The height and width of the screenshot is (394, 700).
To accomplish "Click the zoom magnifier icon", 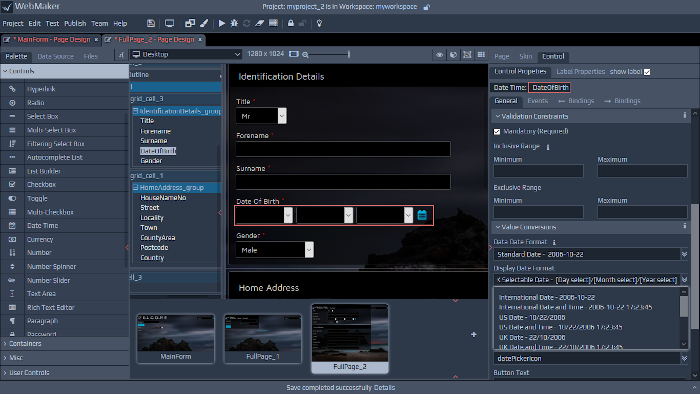I will pyautogui.click(x=305, y=54).
